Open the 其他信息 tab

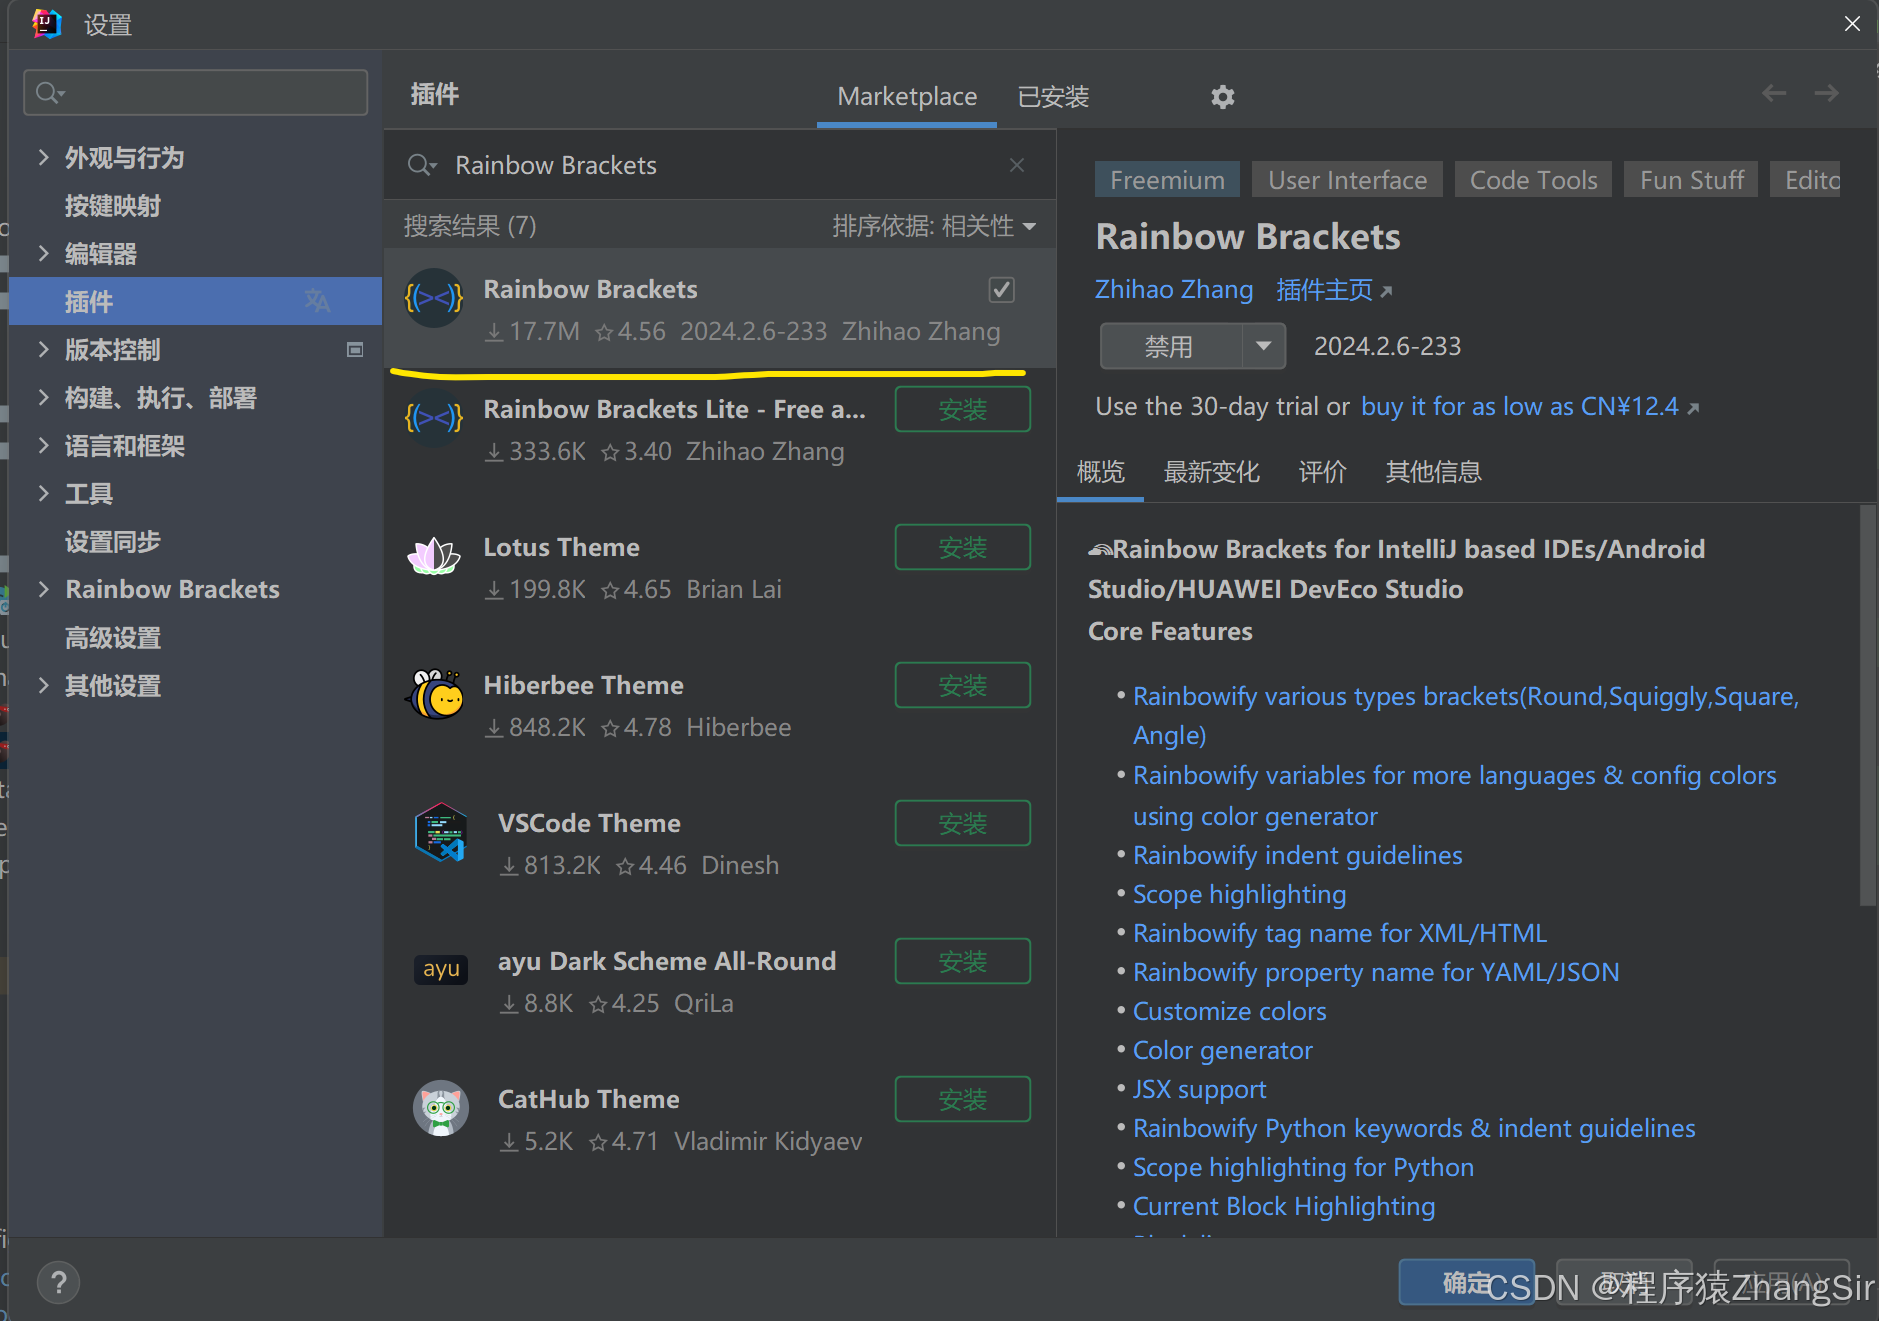1433,472
